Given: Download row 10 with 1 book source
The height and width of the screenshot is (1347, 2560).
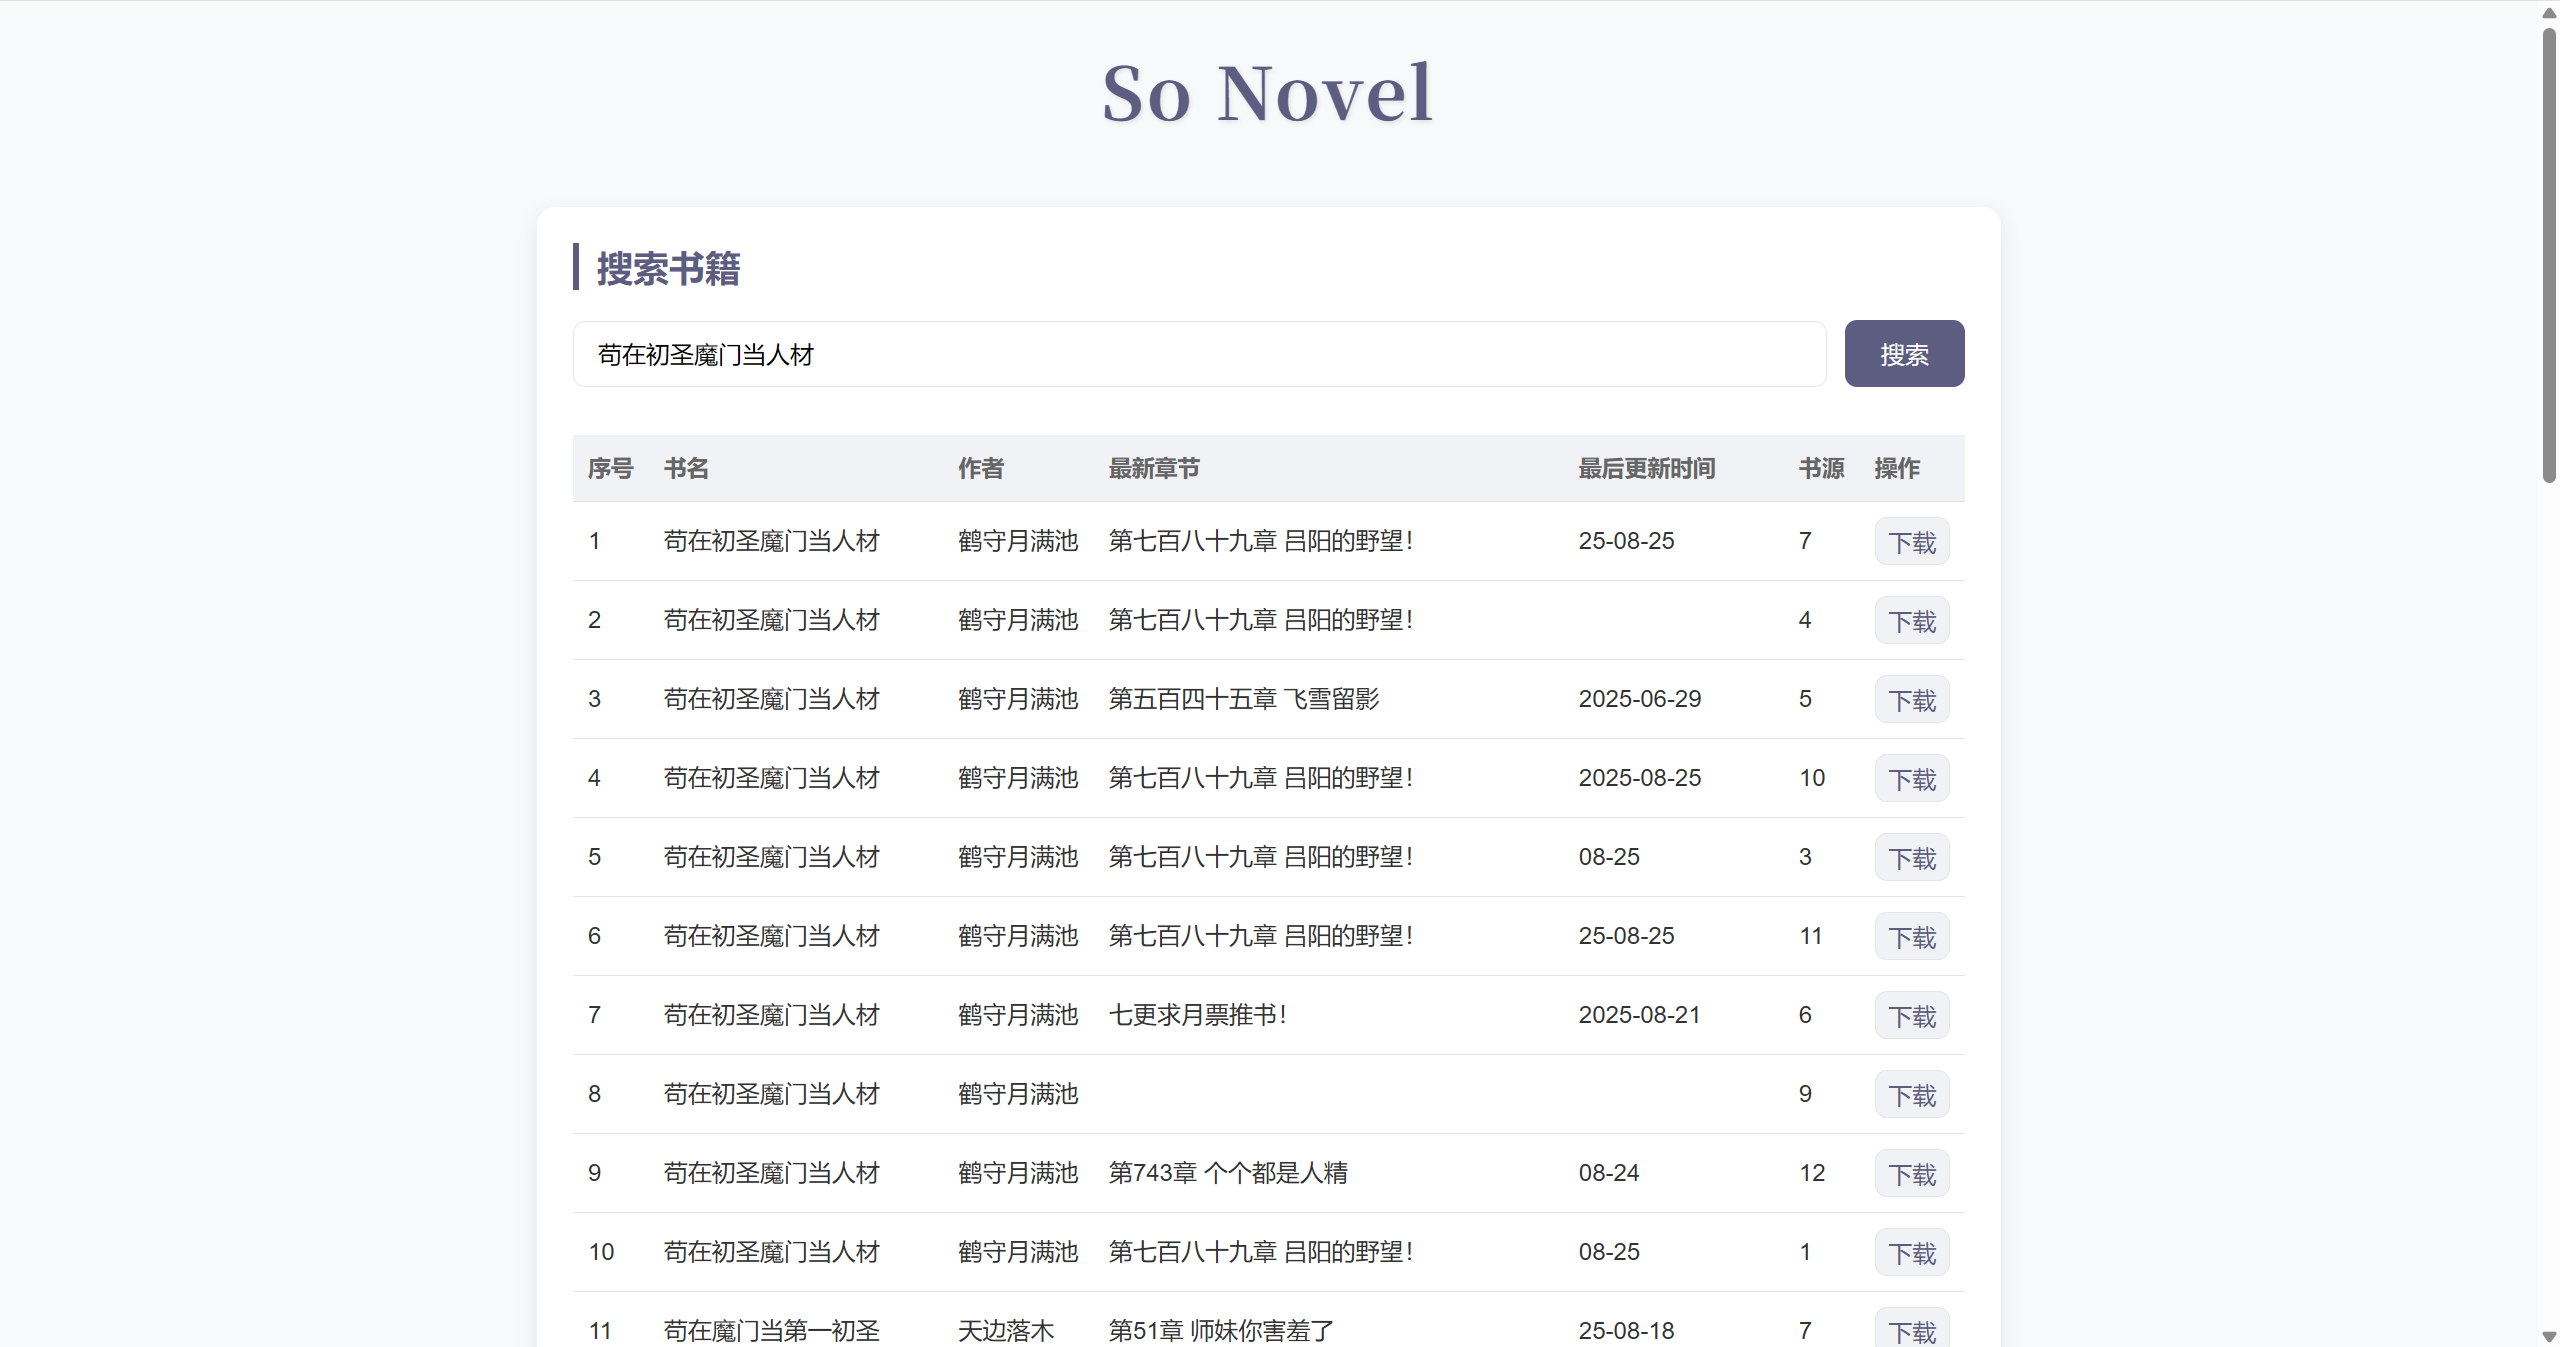Looking at the screenshot, I should [x=1911, y=1251].
